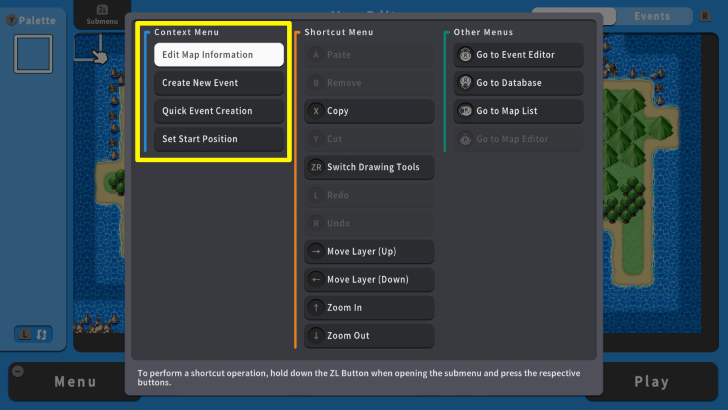Click the right arrow icon of Move Layer (Up)
The image size is (728, 410).
point(316,251)
